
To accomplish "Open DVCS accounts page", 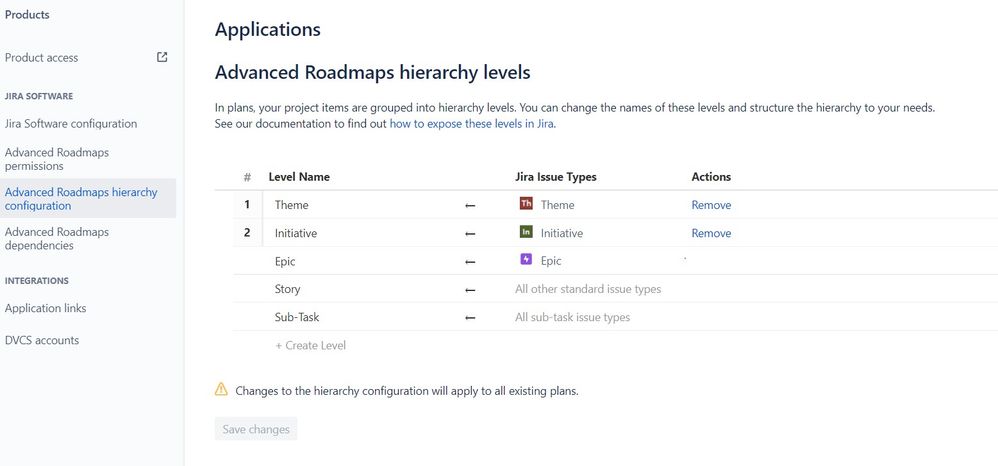I will pos(42,340).
